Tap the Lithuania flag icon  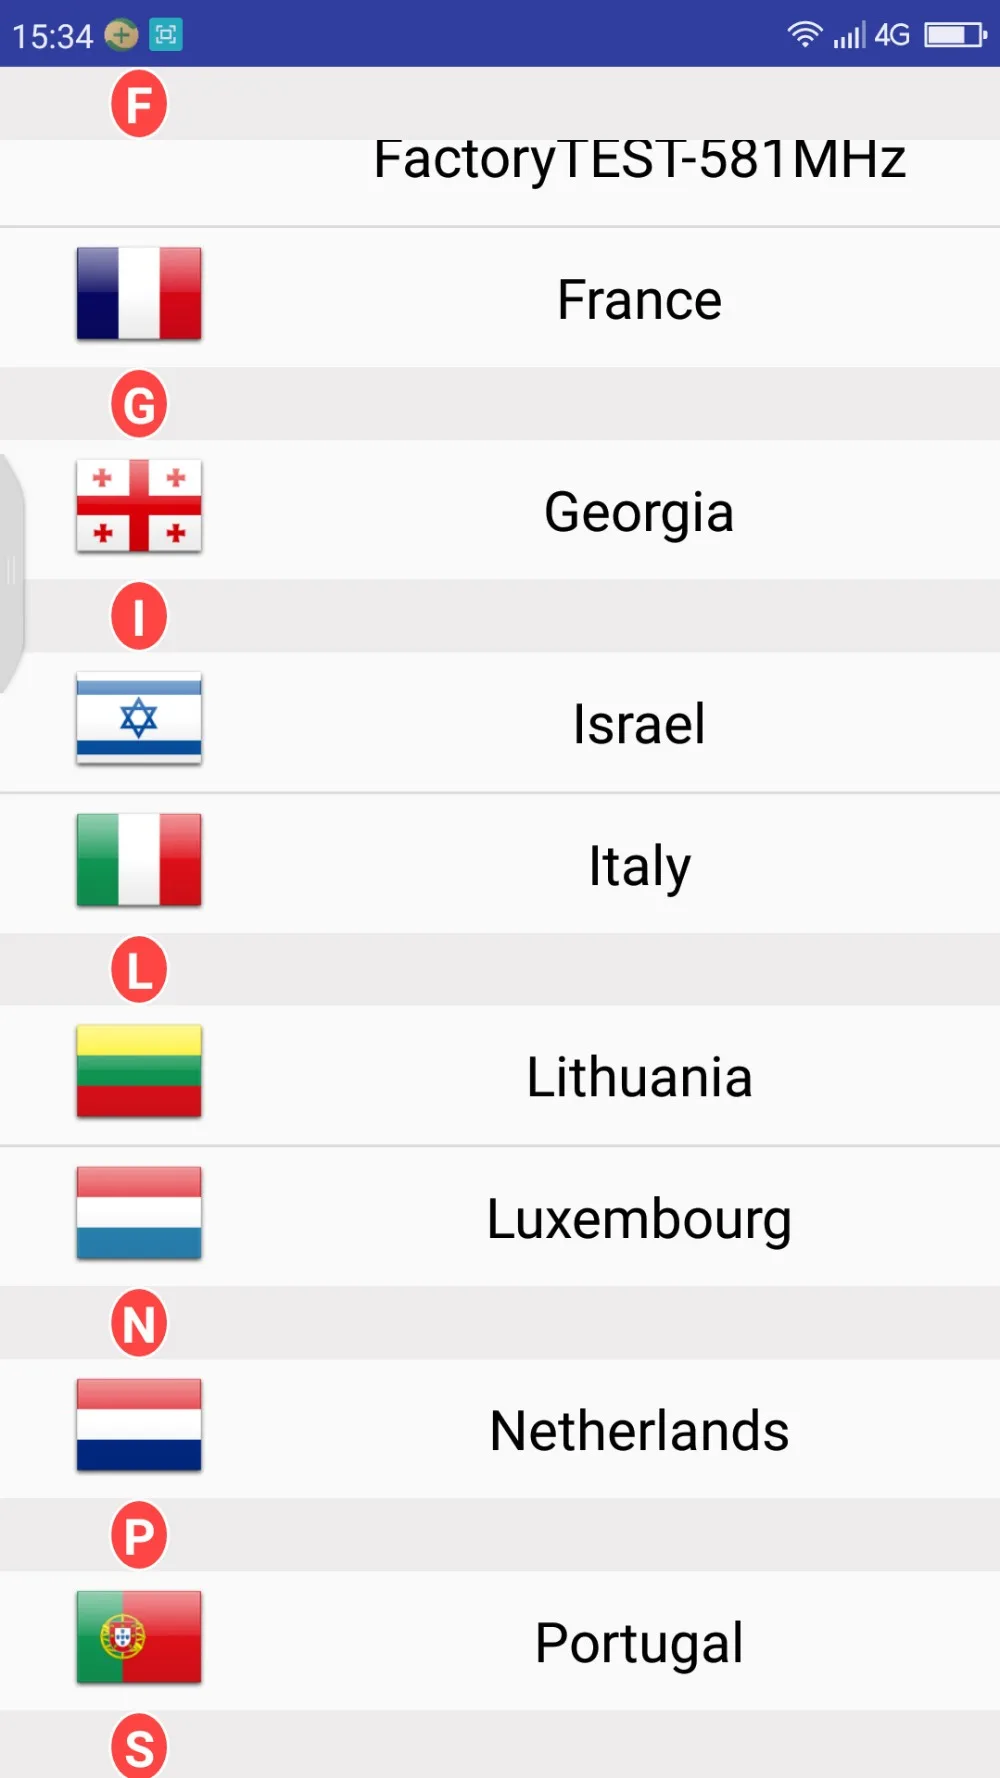(139, 1071)
